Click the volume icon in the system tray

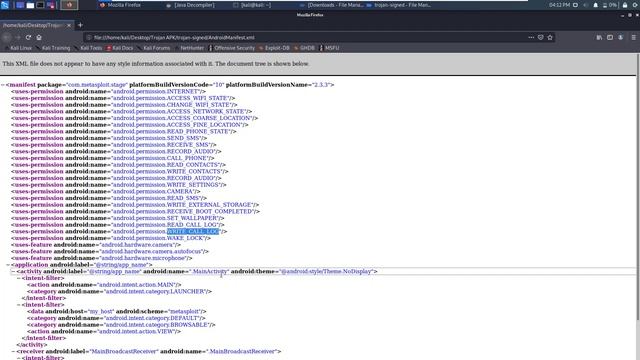pyautogui.click(x=586, y=5)
